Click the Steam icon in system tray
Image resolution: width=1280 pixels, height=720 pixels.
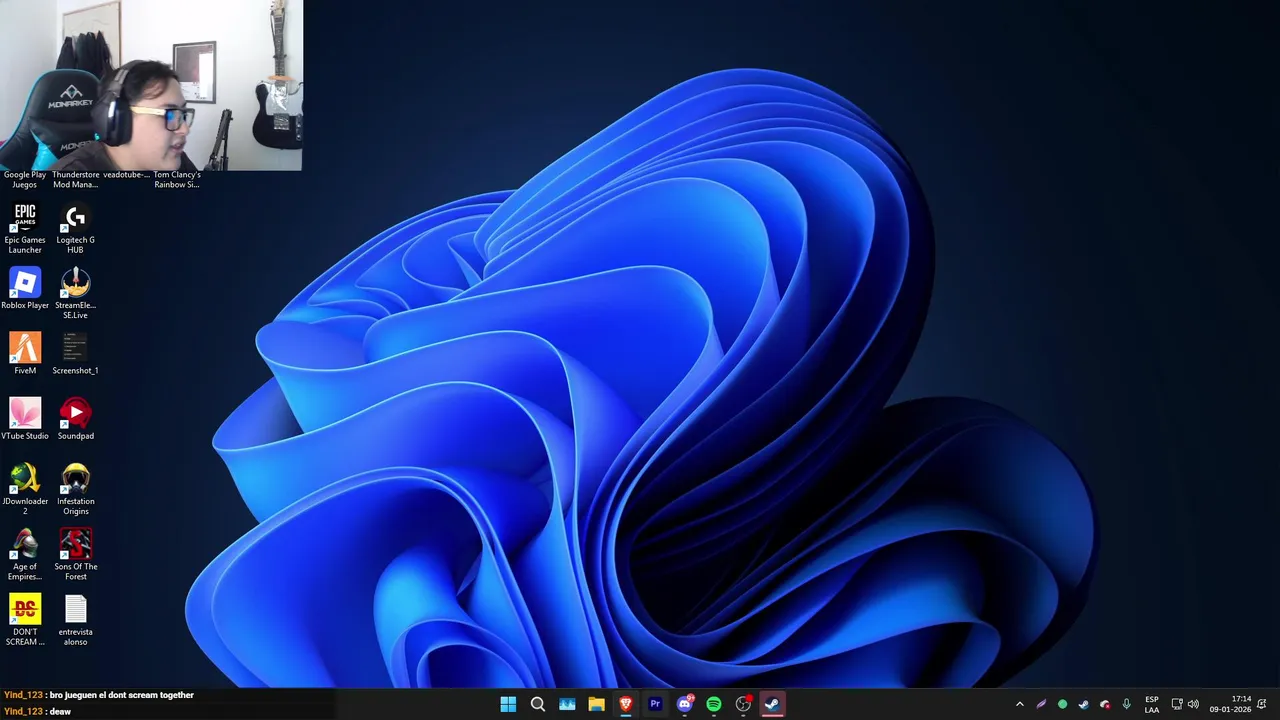[x=1083, y=704]
